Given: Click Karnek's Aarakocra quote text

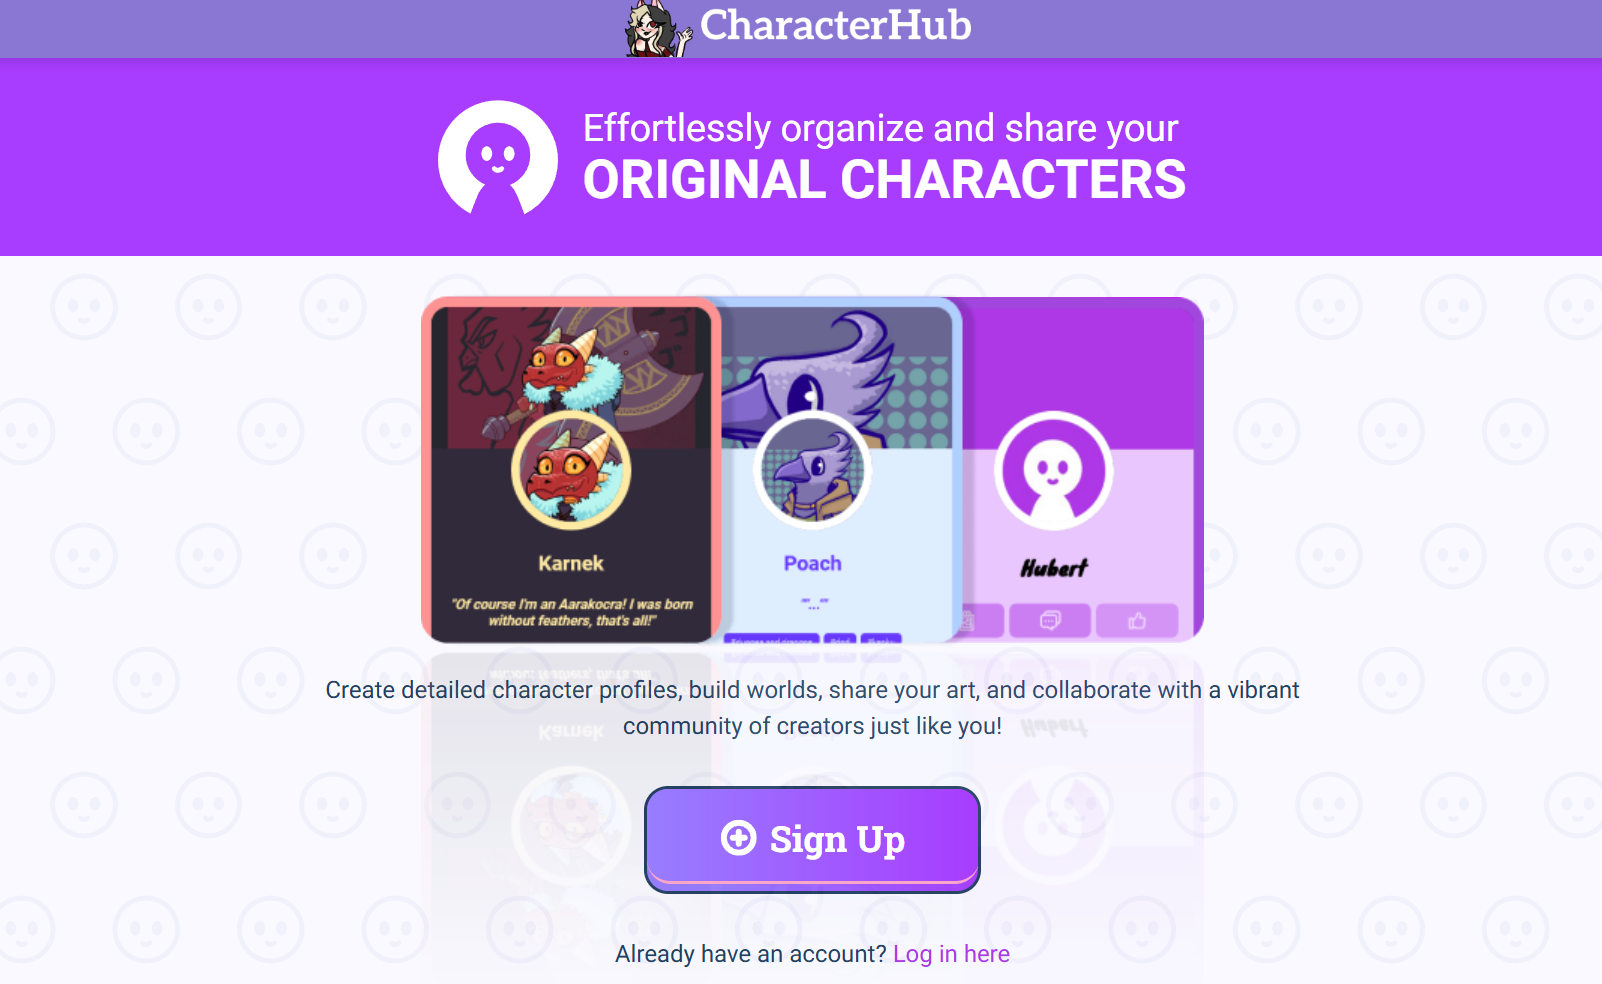Looking at the screenshot, I should pos(571,612).
